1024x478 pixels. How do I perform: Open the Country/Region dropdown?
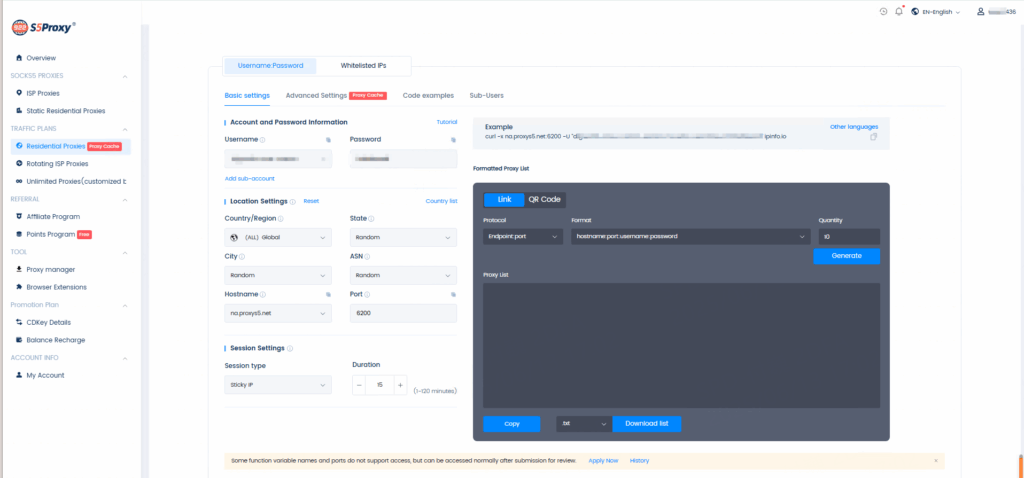[278, 238]
